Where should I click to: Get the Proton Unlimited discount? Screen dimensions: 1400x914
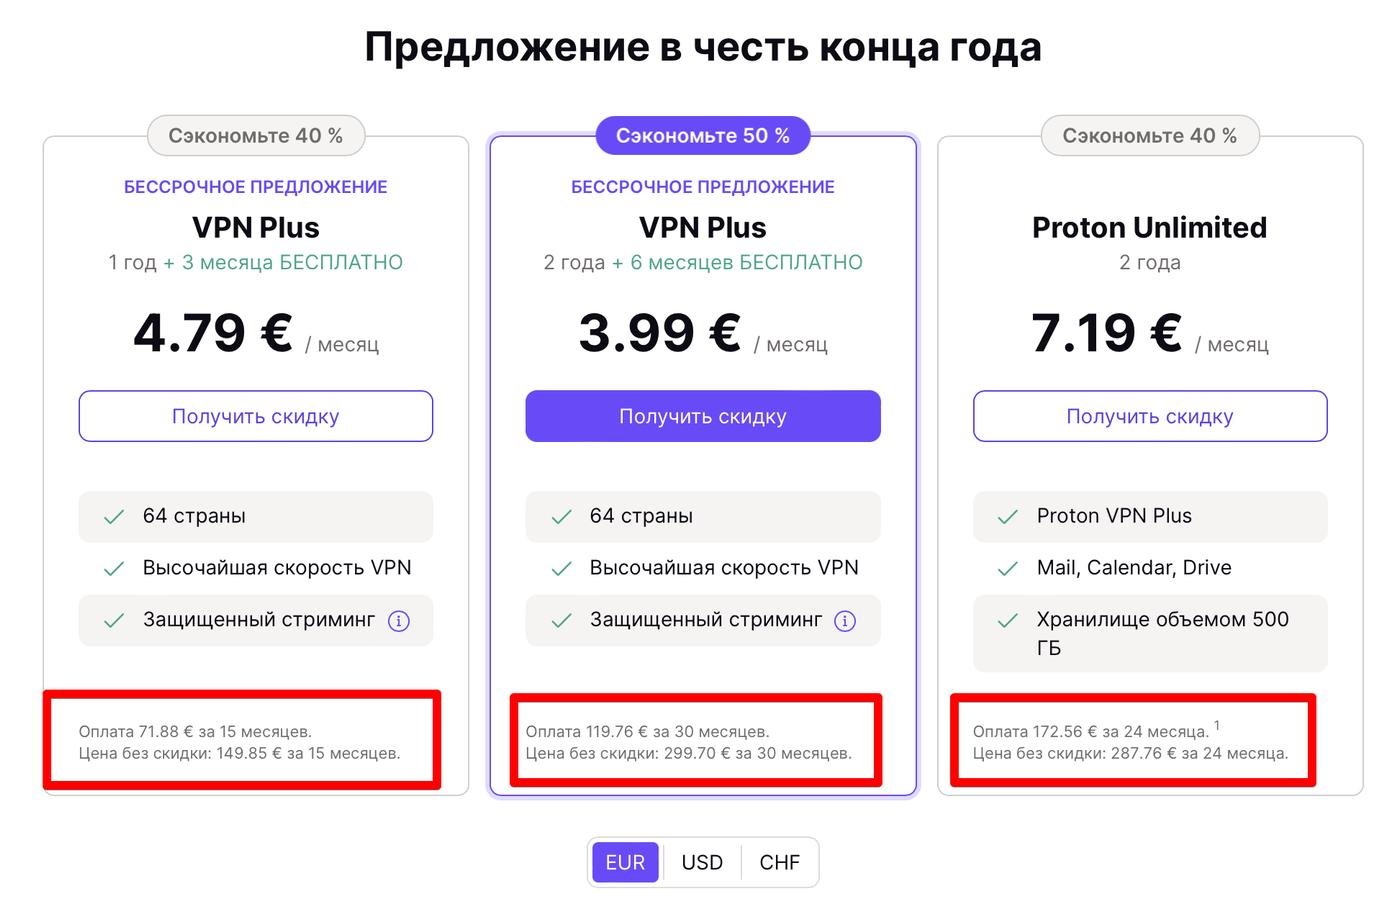pos(1150,416)
